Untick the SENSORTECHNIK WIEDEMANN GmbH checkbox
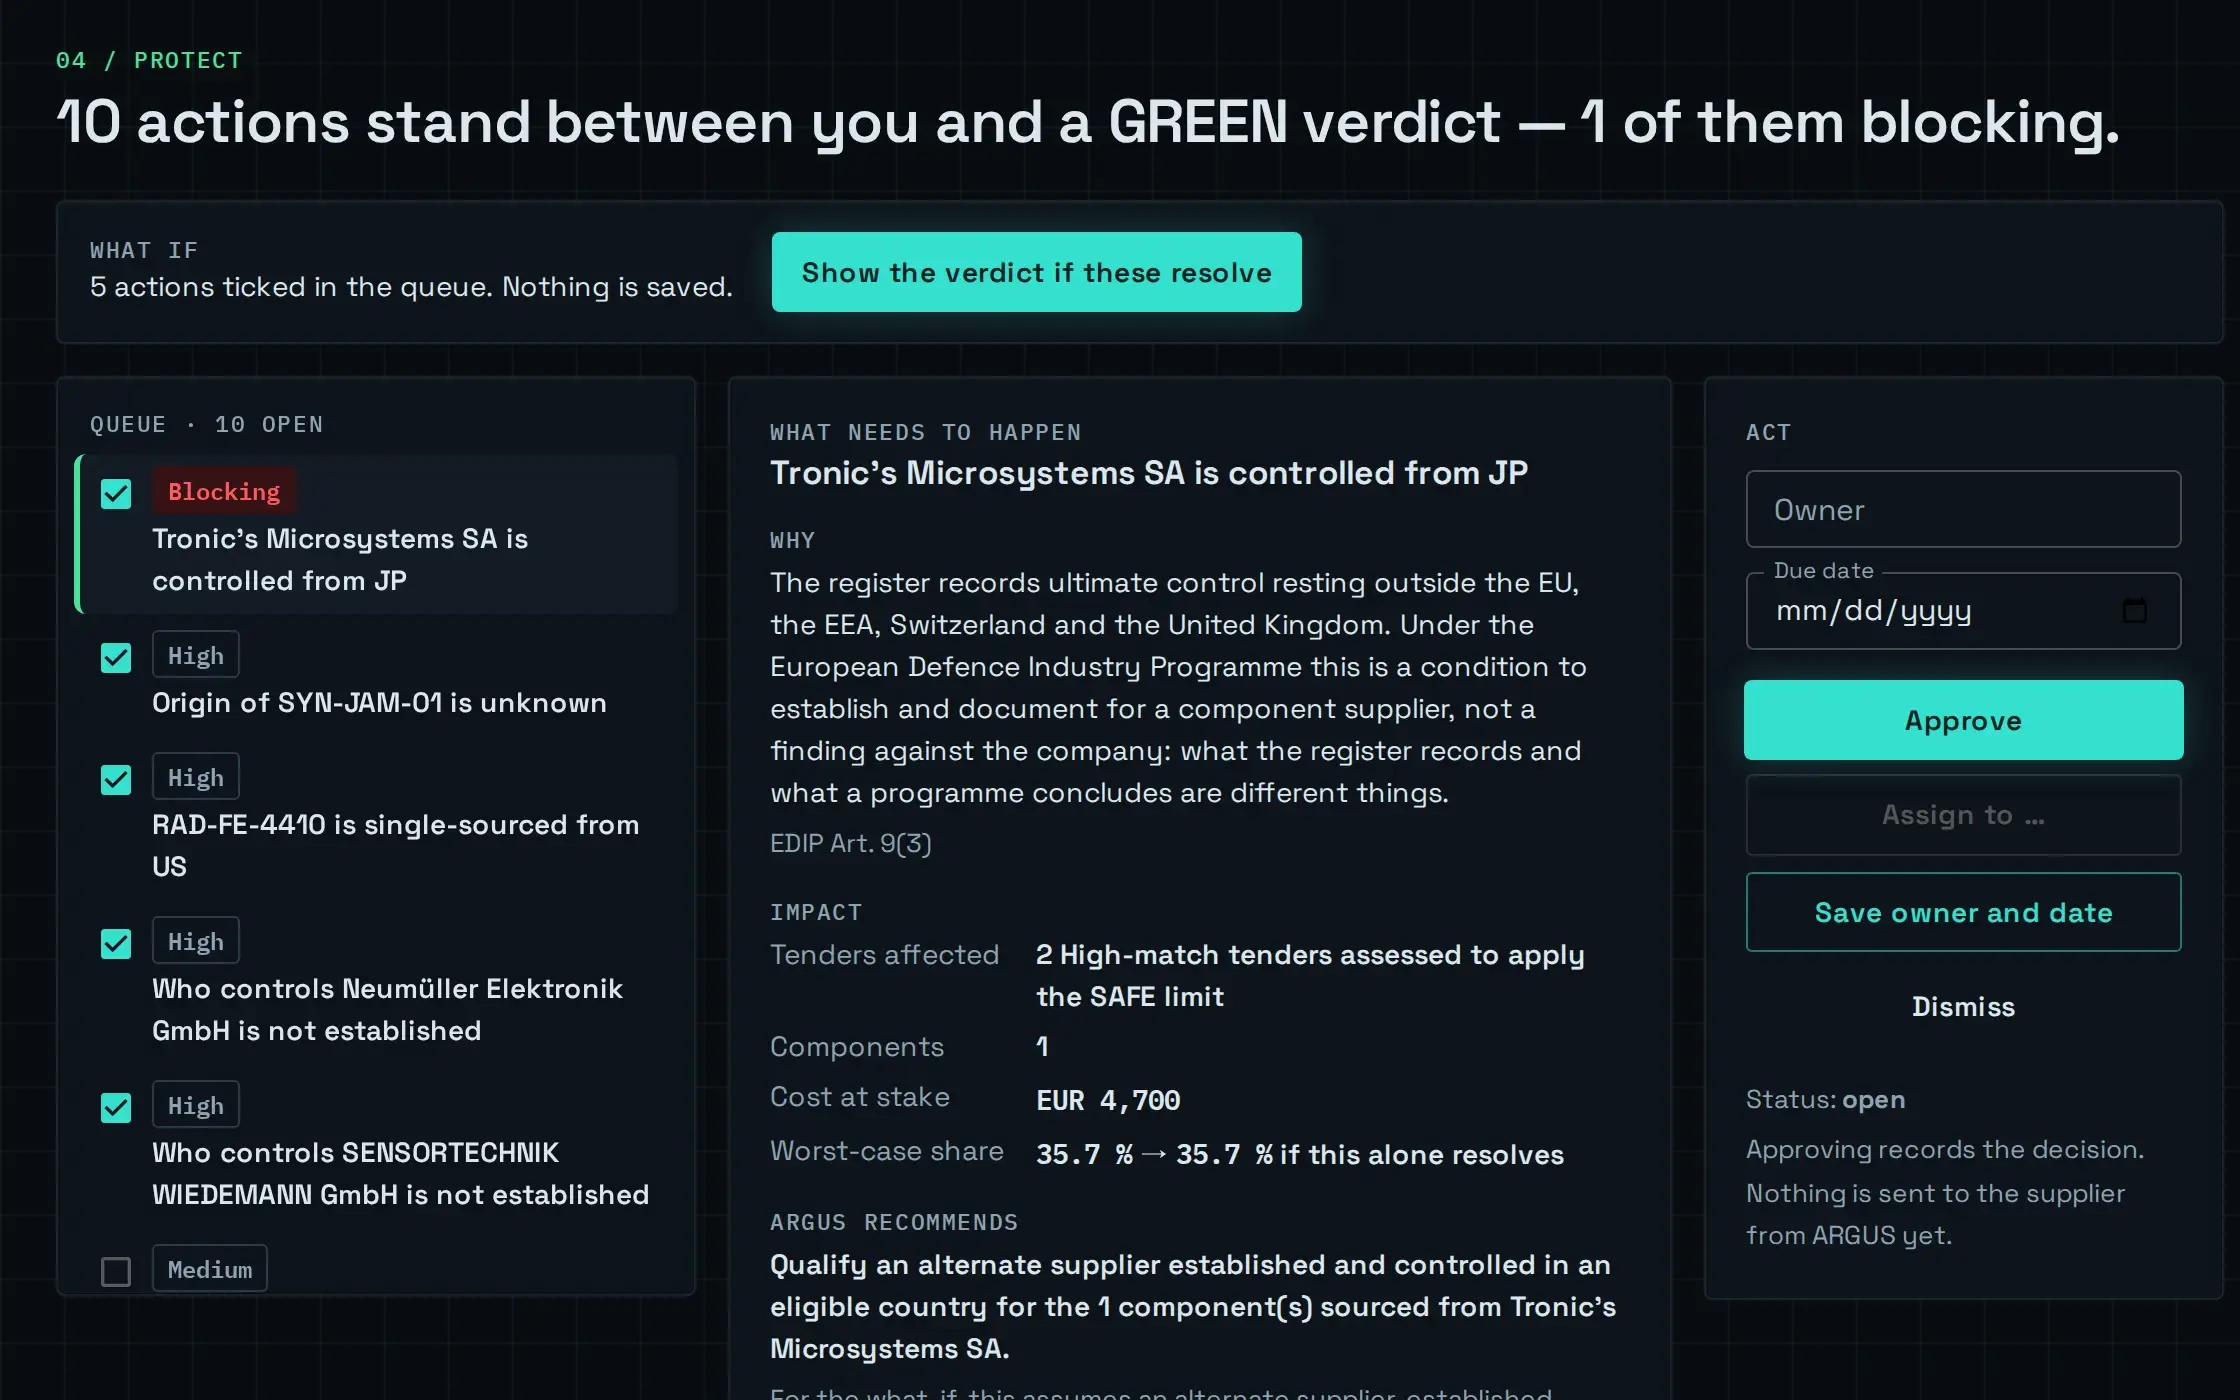This screenshot has height=1400, width=2240. click(x=116, y=1107)
